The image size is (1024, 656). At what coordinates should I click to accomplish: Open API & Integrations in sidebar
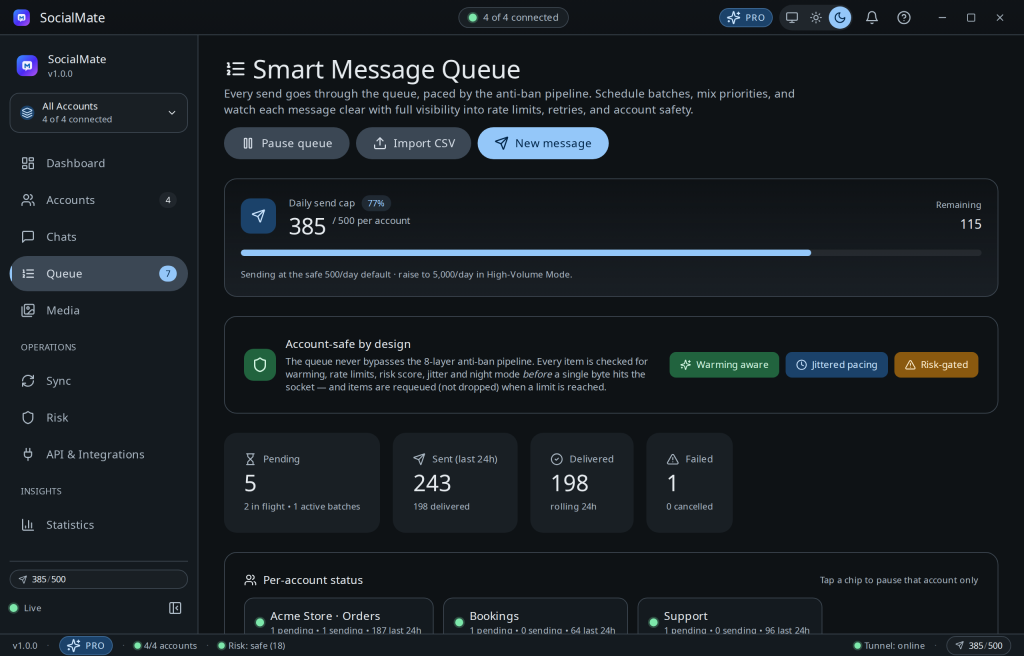pos(99,454)
